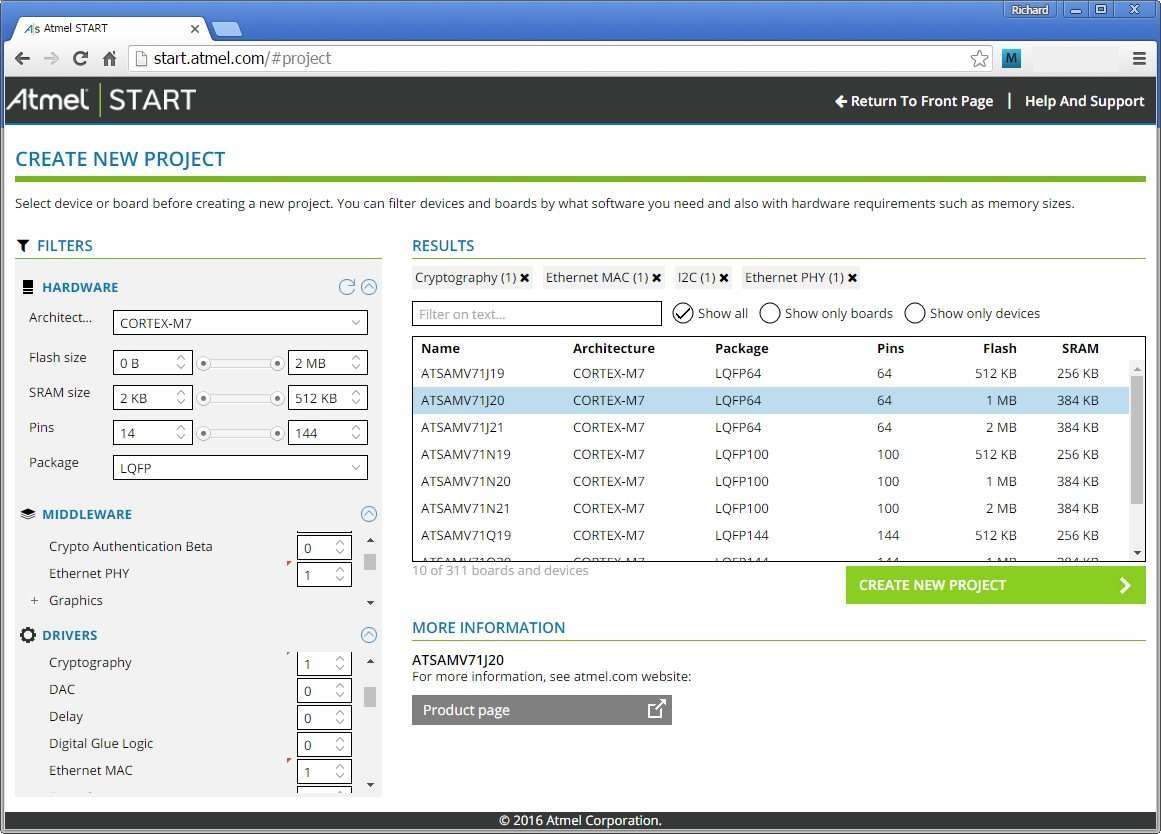Expand the Graphics middleware group

(34, 601)
